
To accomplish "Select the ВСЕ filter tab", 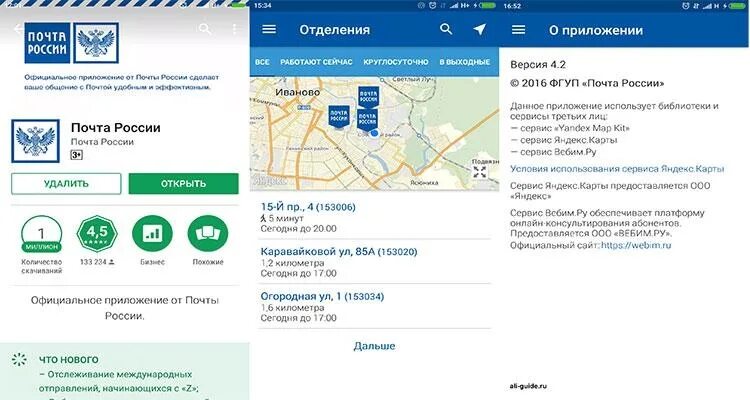I will [262, 62].
